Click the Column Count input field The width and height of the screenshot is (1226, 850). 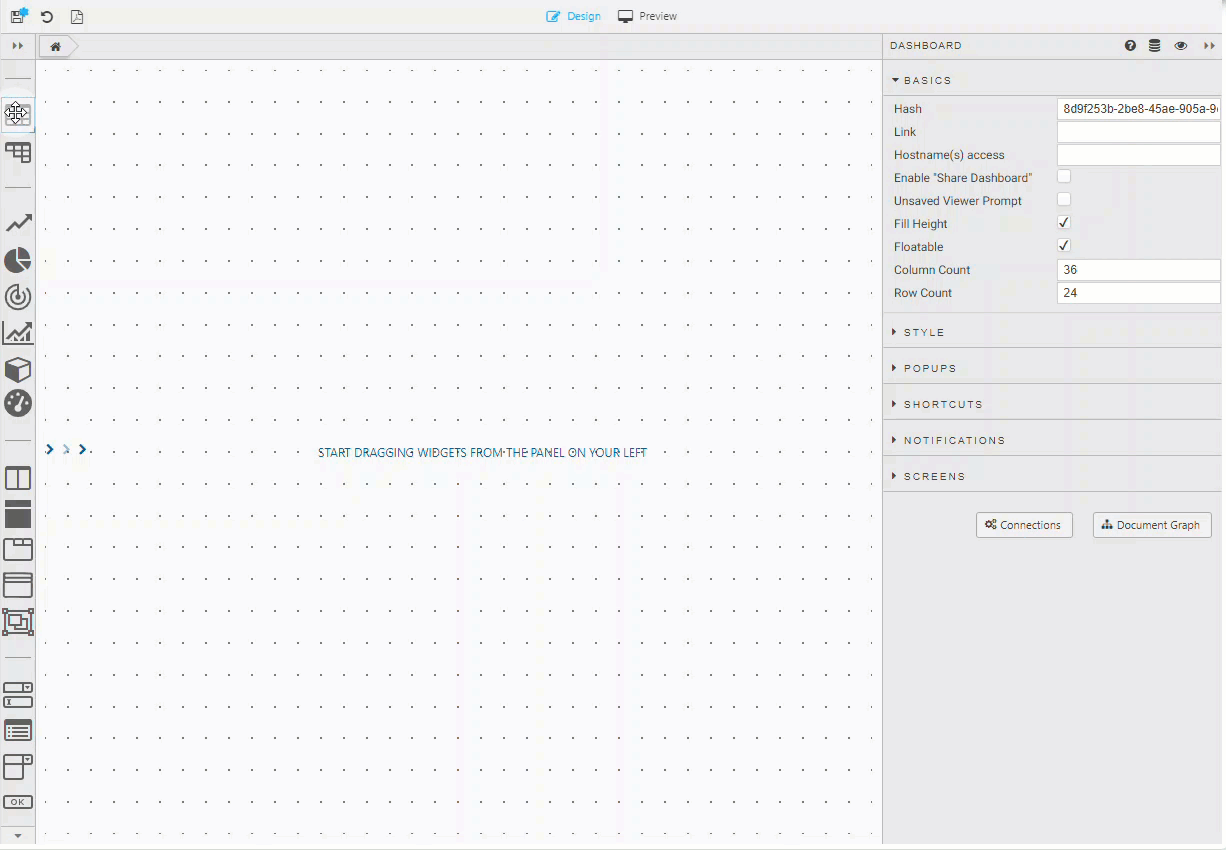[1139, 269]
